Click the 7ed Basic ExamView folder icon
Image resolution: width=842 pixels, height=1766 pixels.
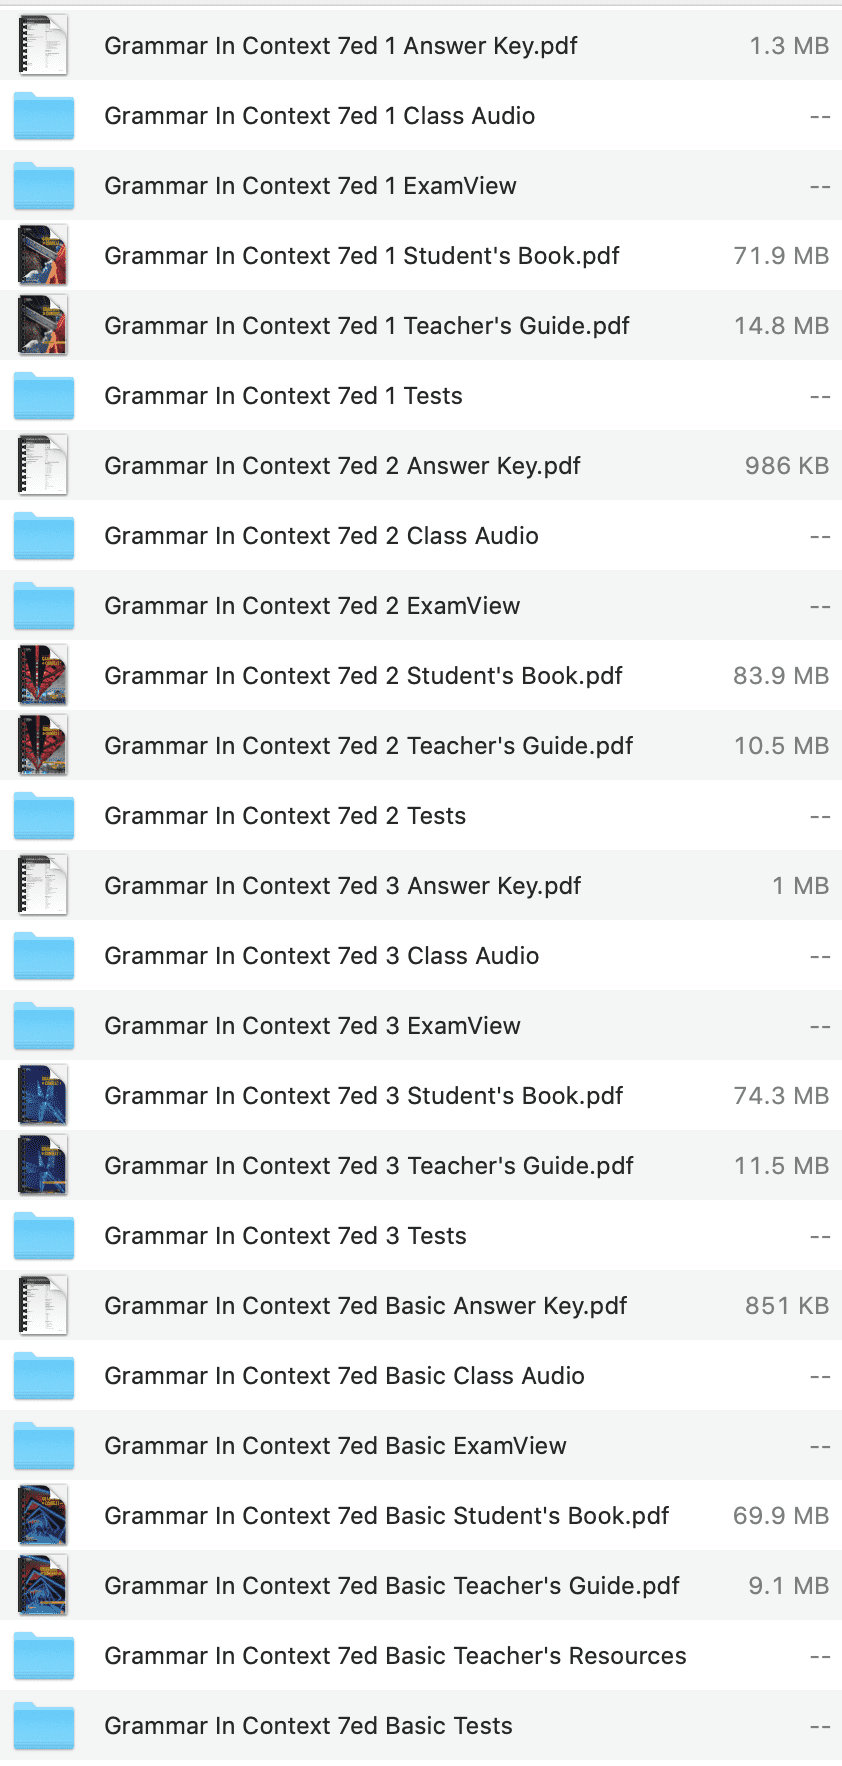click(x=43, y=1446)
